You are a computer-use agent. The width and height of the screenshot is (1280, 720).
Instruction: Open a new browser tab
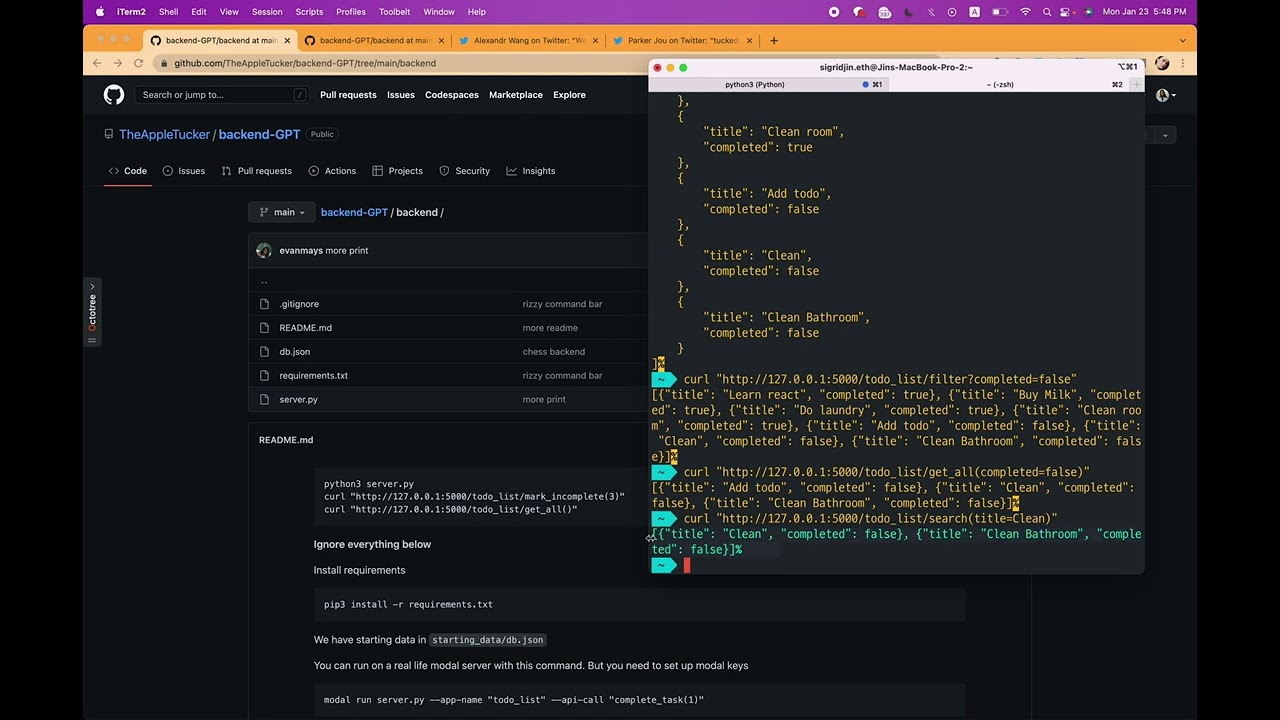click(774, 41)
